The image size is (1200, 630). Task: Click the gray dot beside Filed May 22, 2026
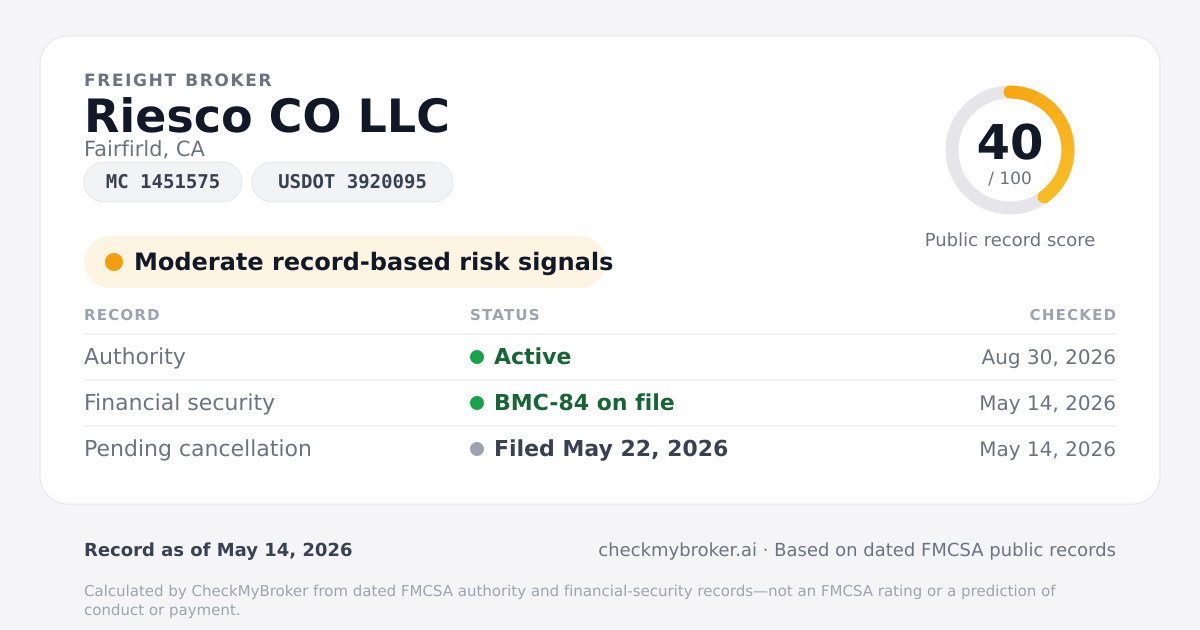pos(477,449)
